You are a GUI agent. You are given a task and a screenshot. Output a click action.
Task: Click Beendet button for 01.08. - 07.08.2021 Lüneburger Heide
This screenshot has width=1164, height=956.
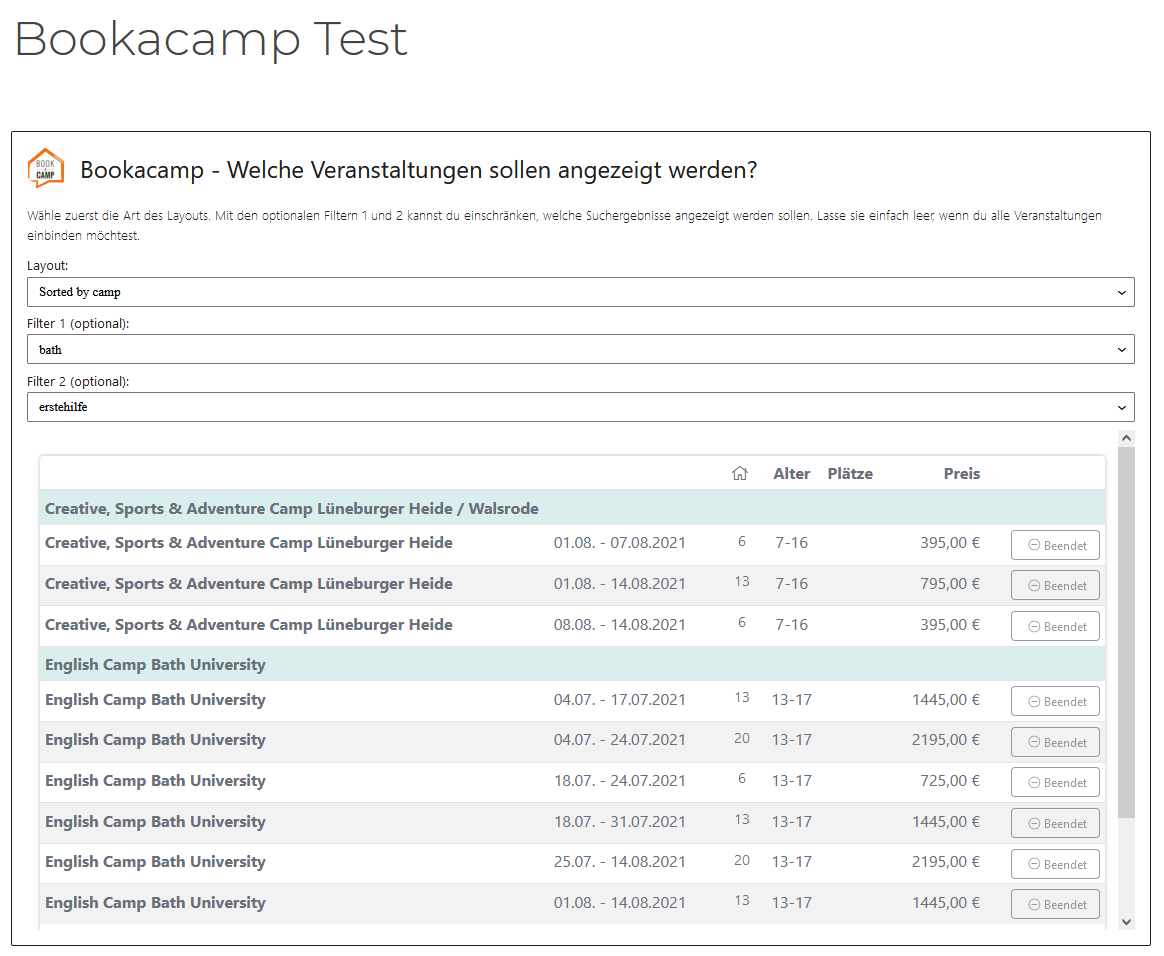pos(1055,546)
